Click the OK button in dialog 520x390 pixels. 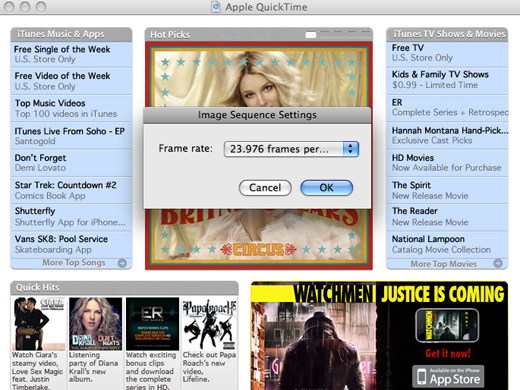coord(326,188)
